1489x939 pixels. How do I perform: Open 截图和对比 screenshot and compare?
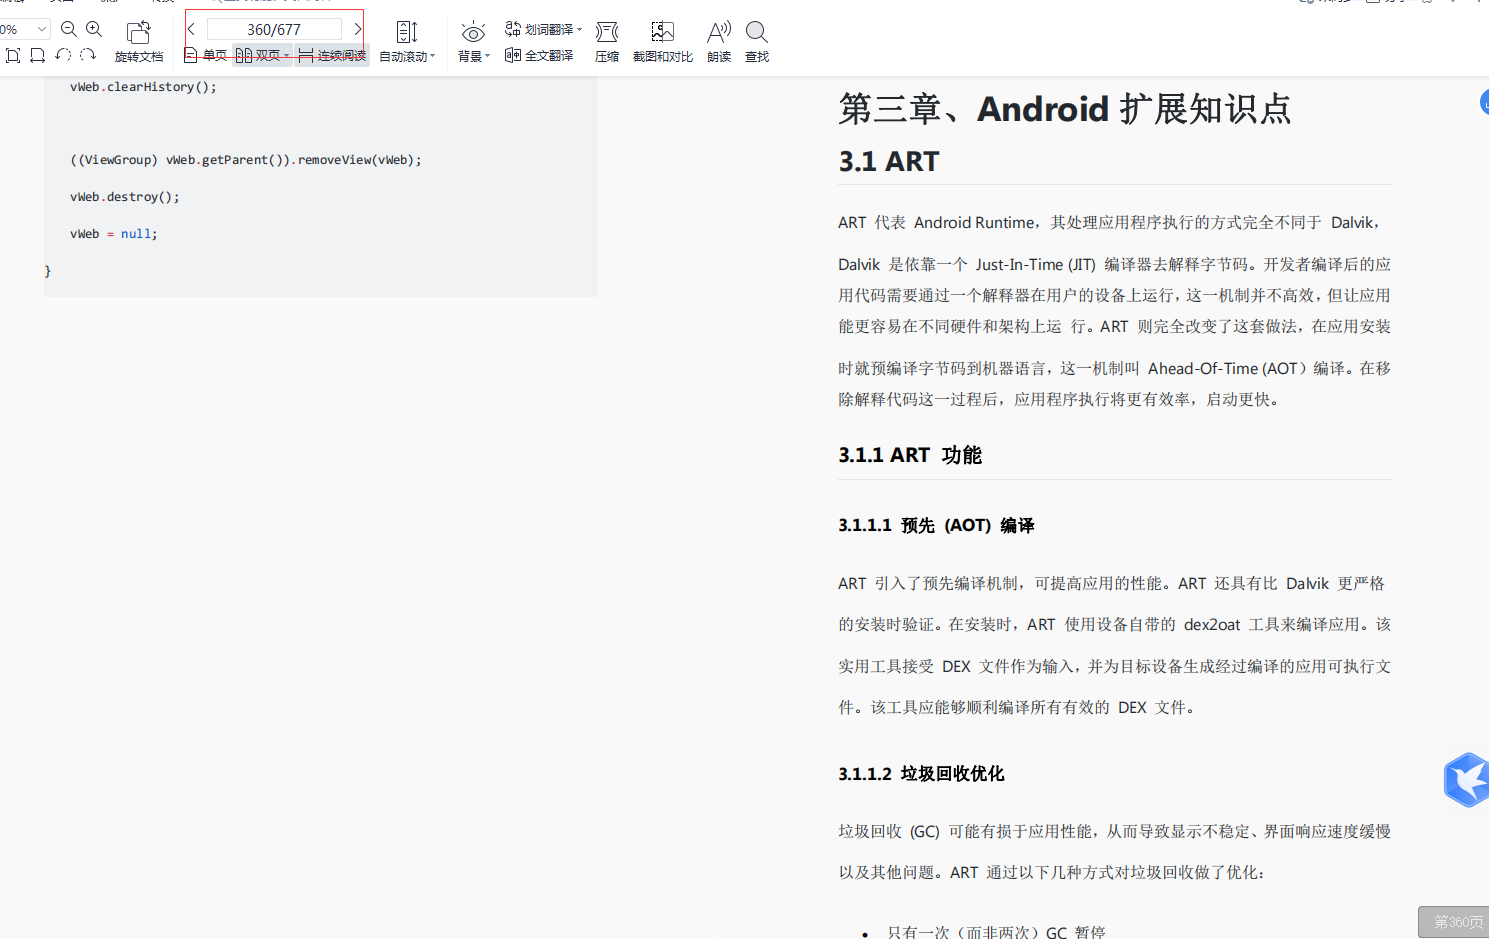coord(662,42)
